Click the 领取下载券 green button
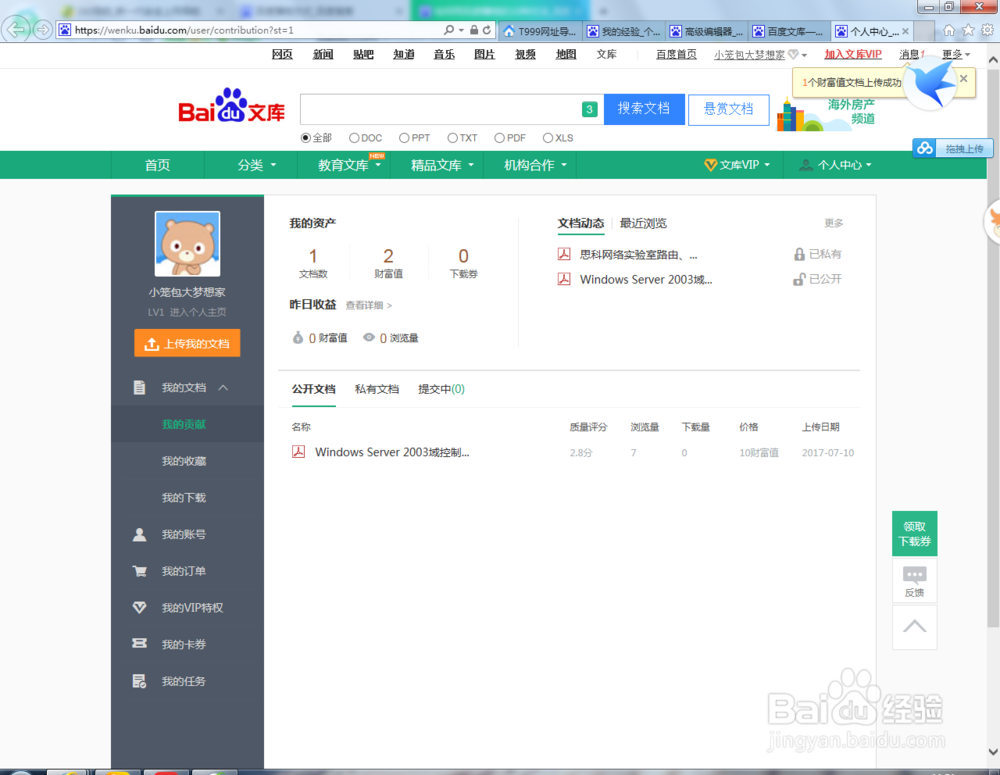Image resolution: width=1000 pixels, height=775 pixels. tap(915, 534)
